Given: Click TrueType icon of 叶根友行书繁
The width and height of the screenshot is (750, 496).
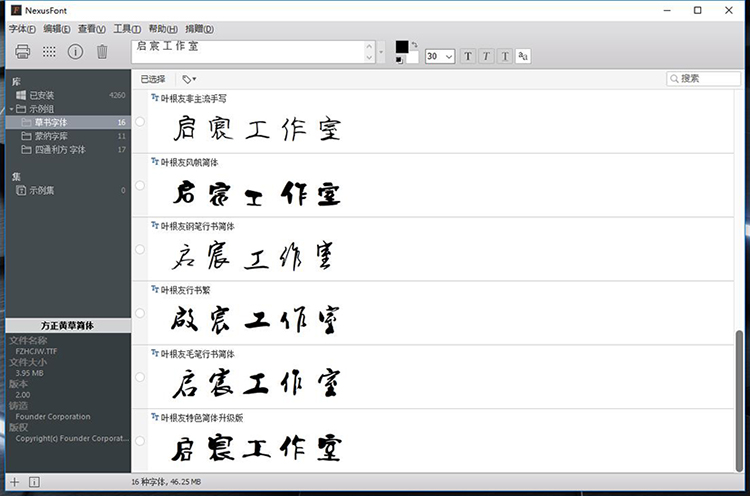Looking at the screenshot, I should [x=154, y=289].
